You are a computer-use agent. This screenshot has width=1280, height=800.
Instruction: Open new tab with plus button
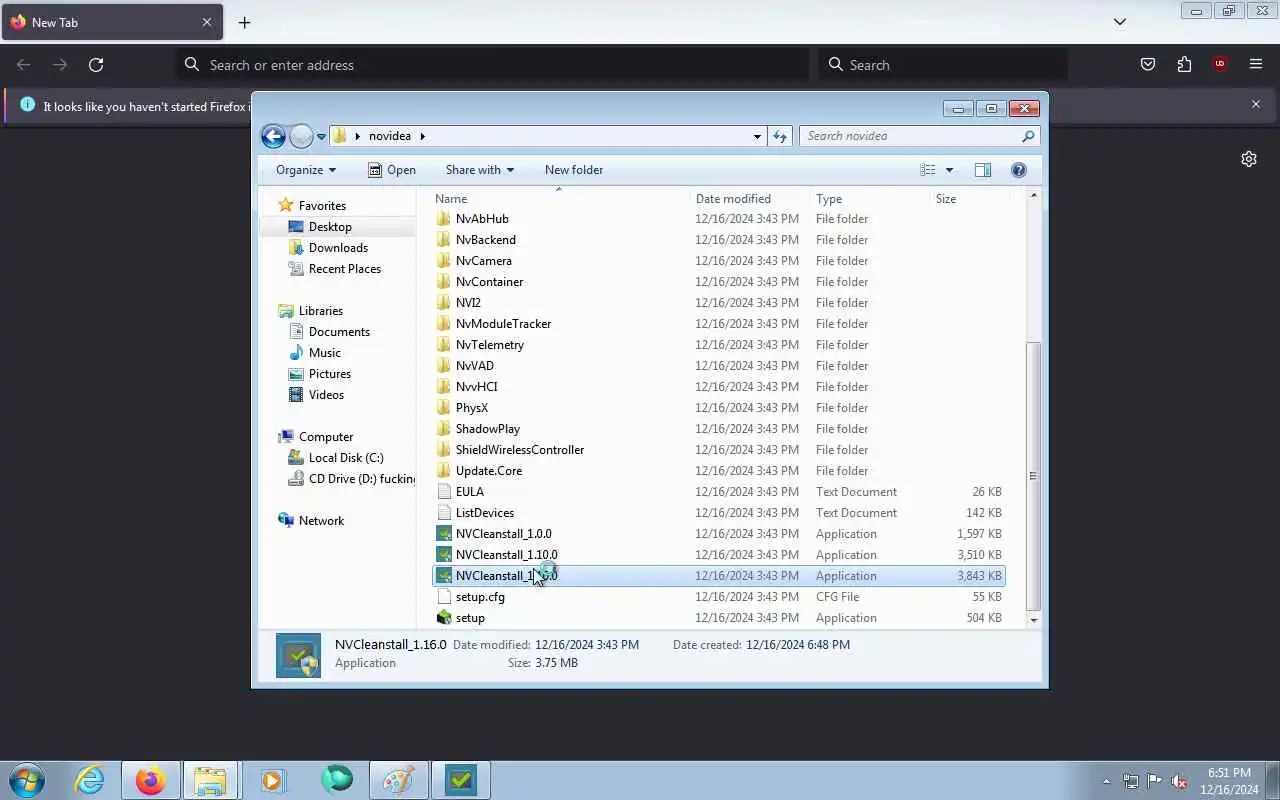(244, 22)
